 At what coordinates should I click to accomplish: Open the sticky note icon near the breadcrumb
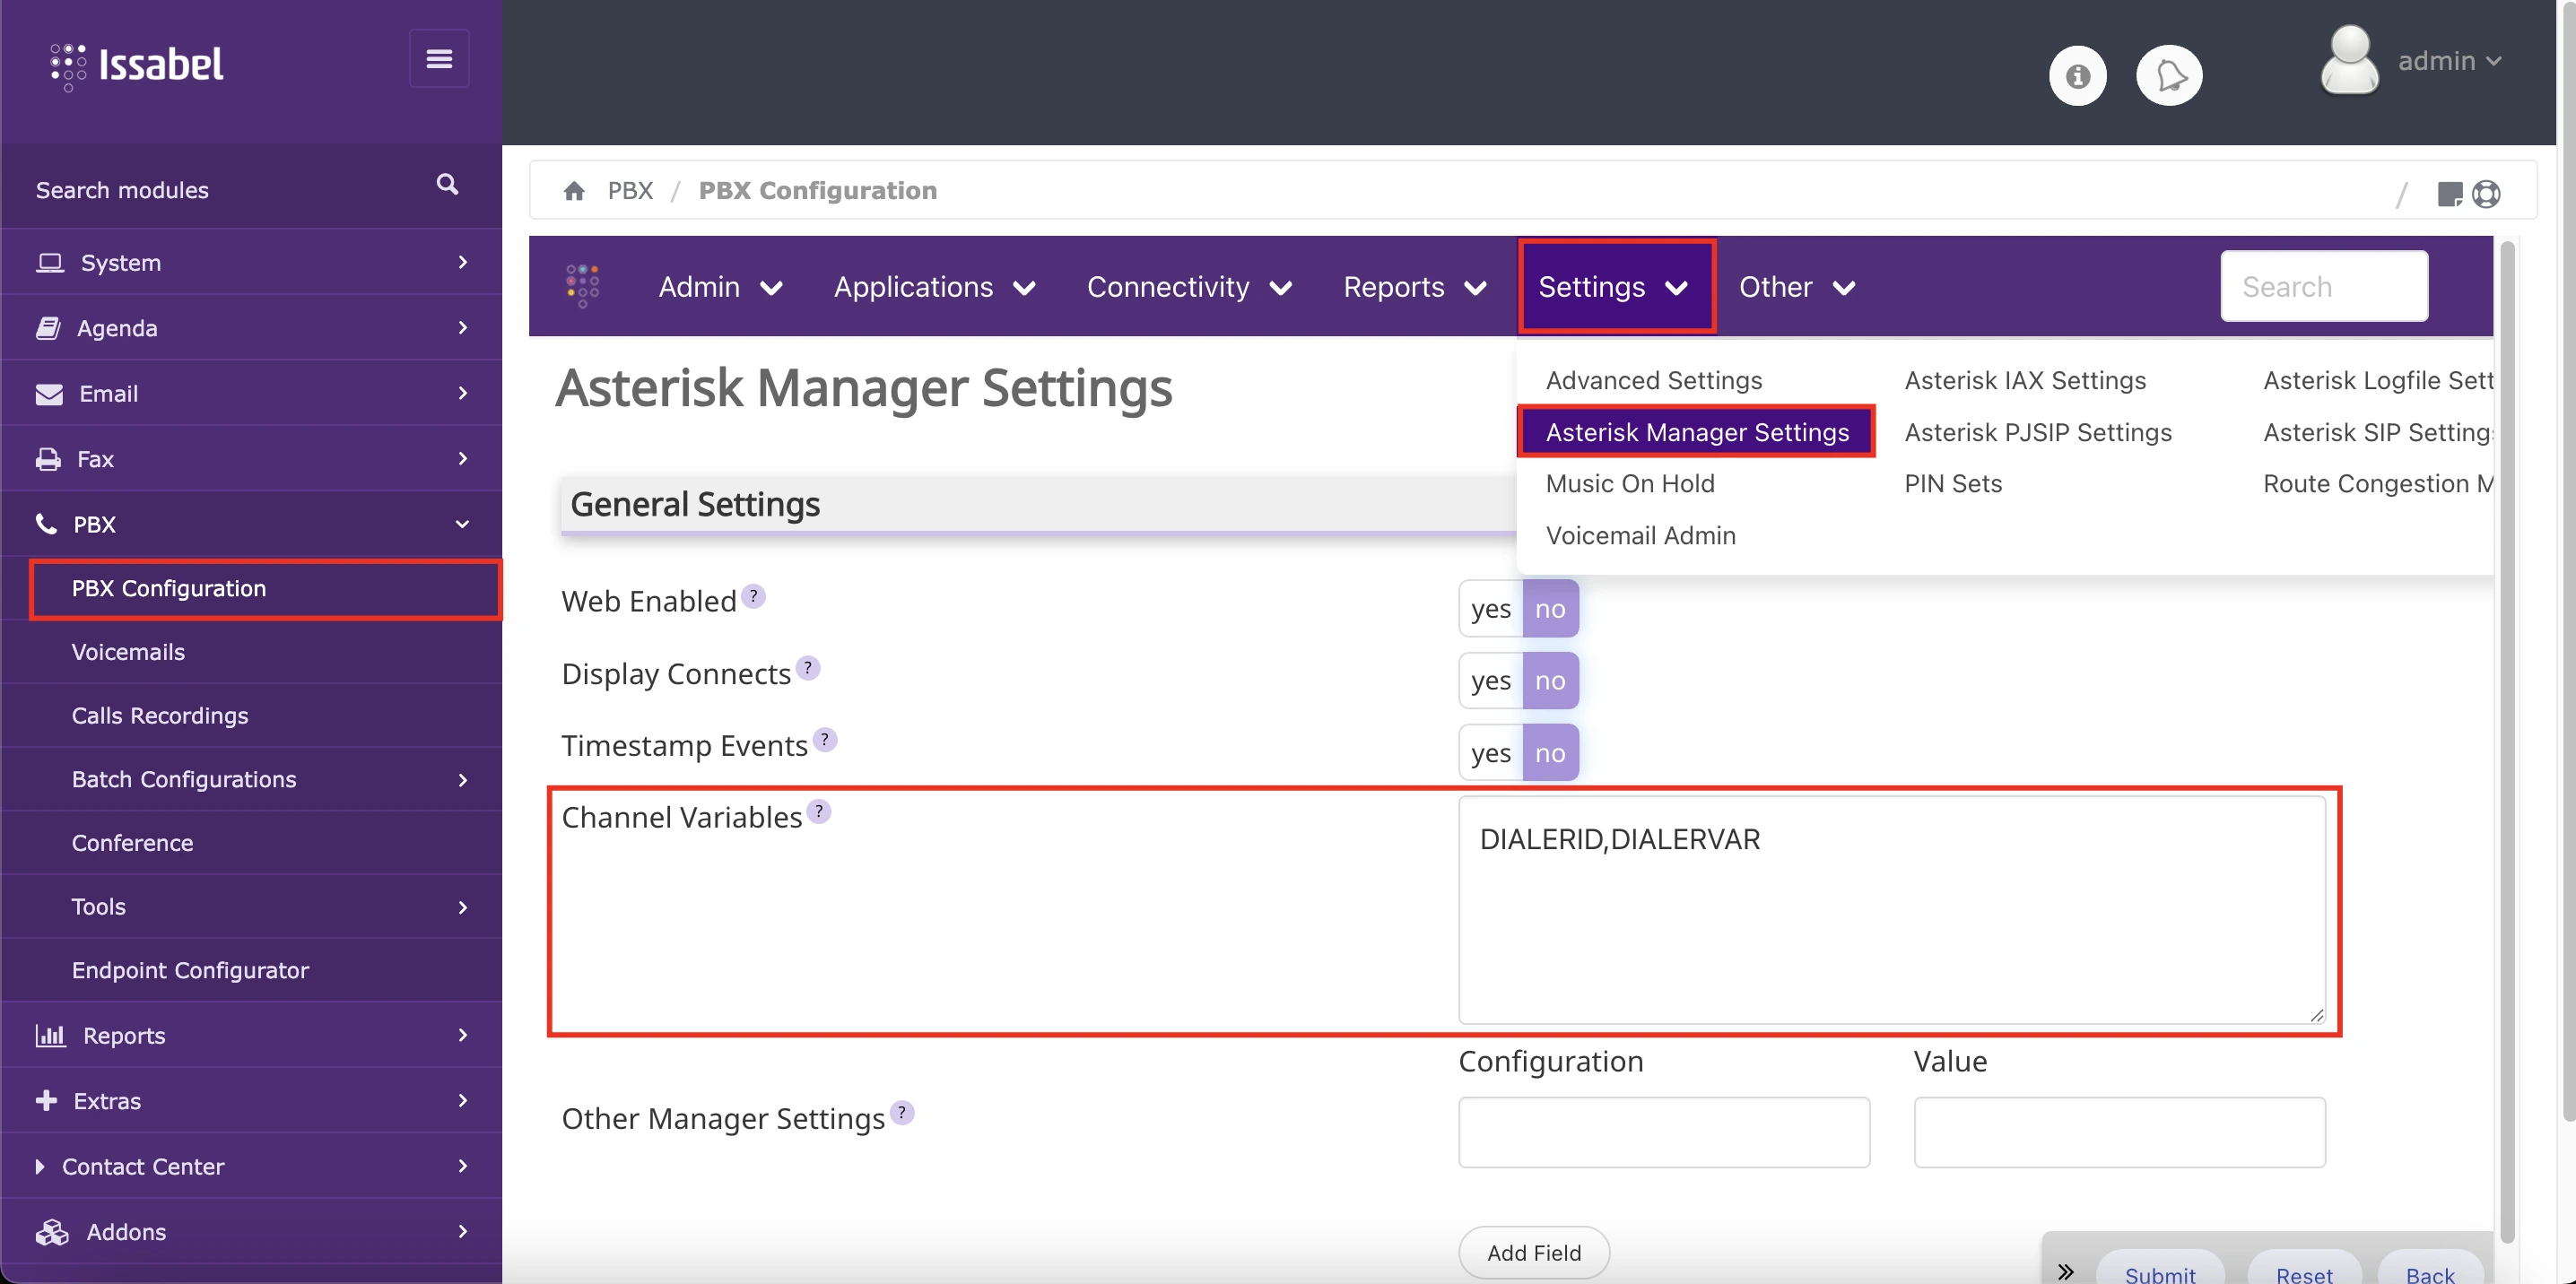coord(2450,193)
